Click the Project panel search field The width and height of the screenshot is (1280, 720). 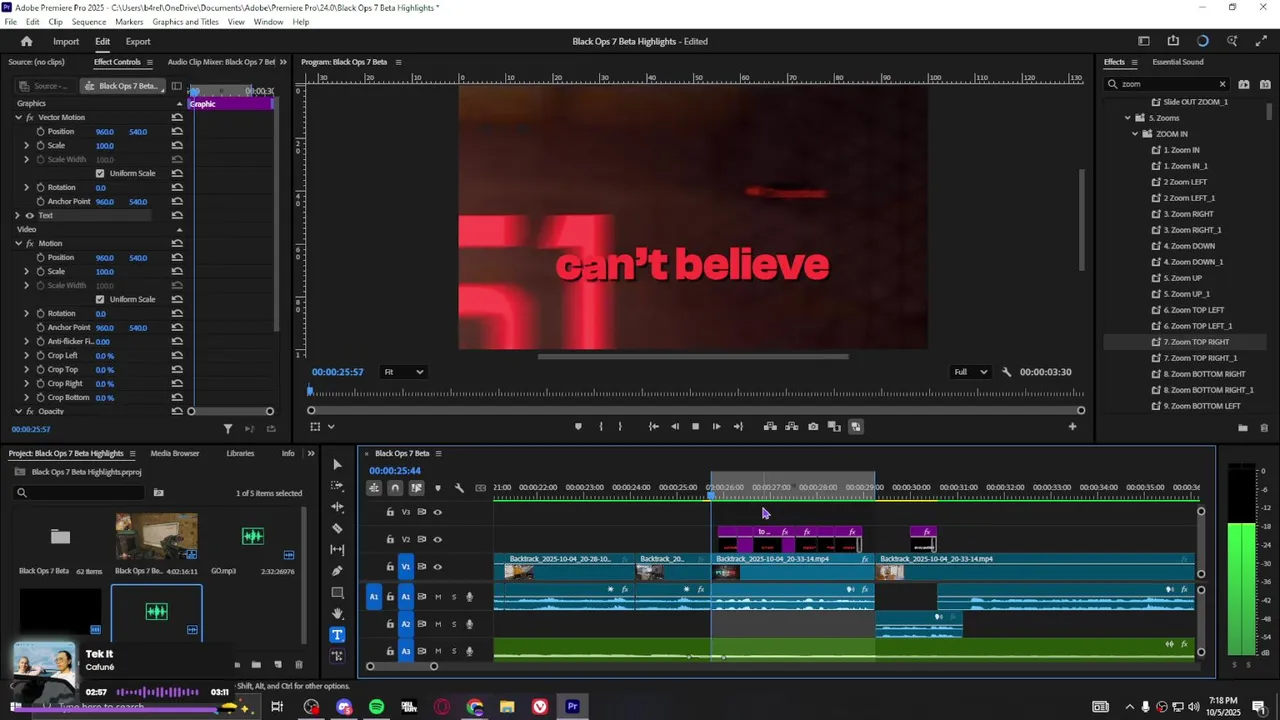coord(80,492)
